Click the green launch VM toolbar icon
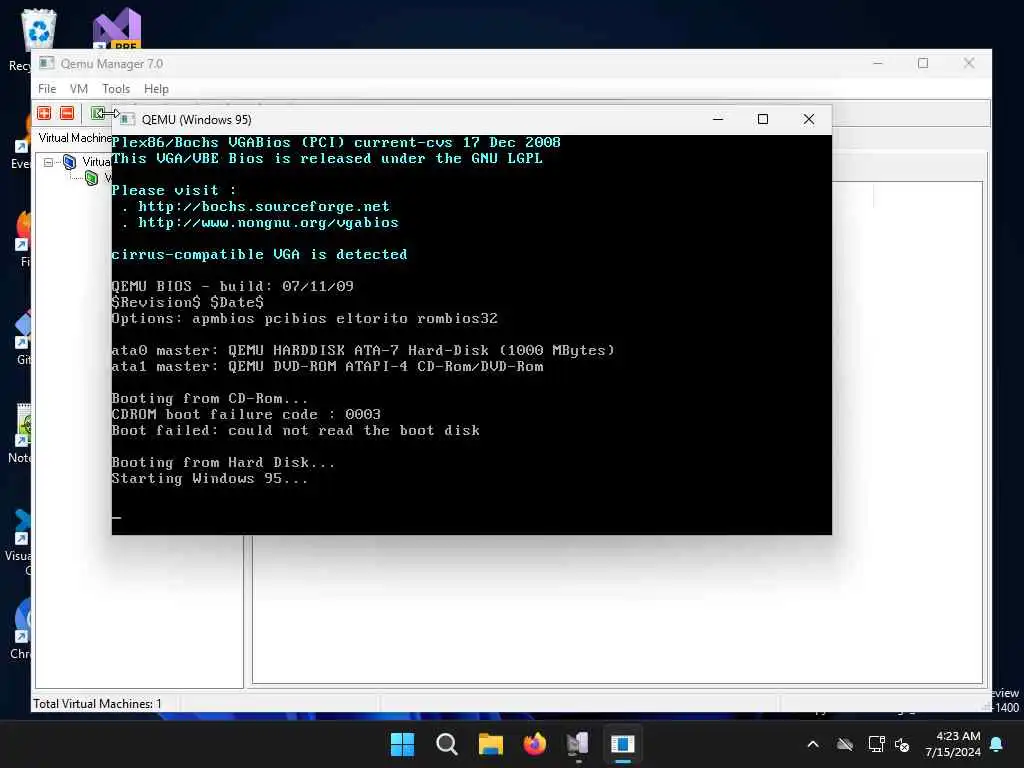Screen dimensions: 1024x768 [x=97, y=113]
